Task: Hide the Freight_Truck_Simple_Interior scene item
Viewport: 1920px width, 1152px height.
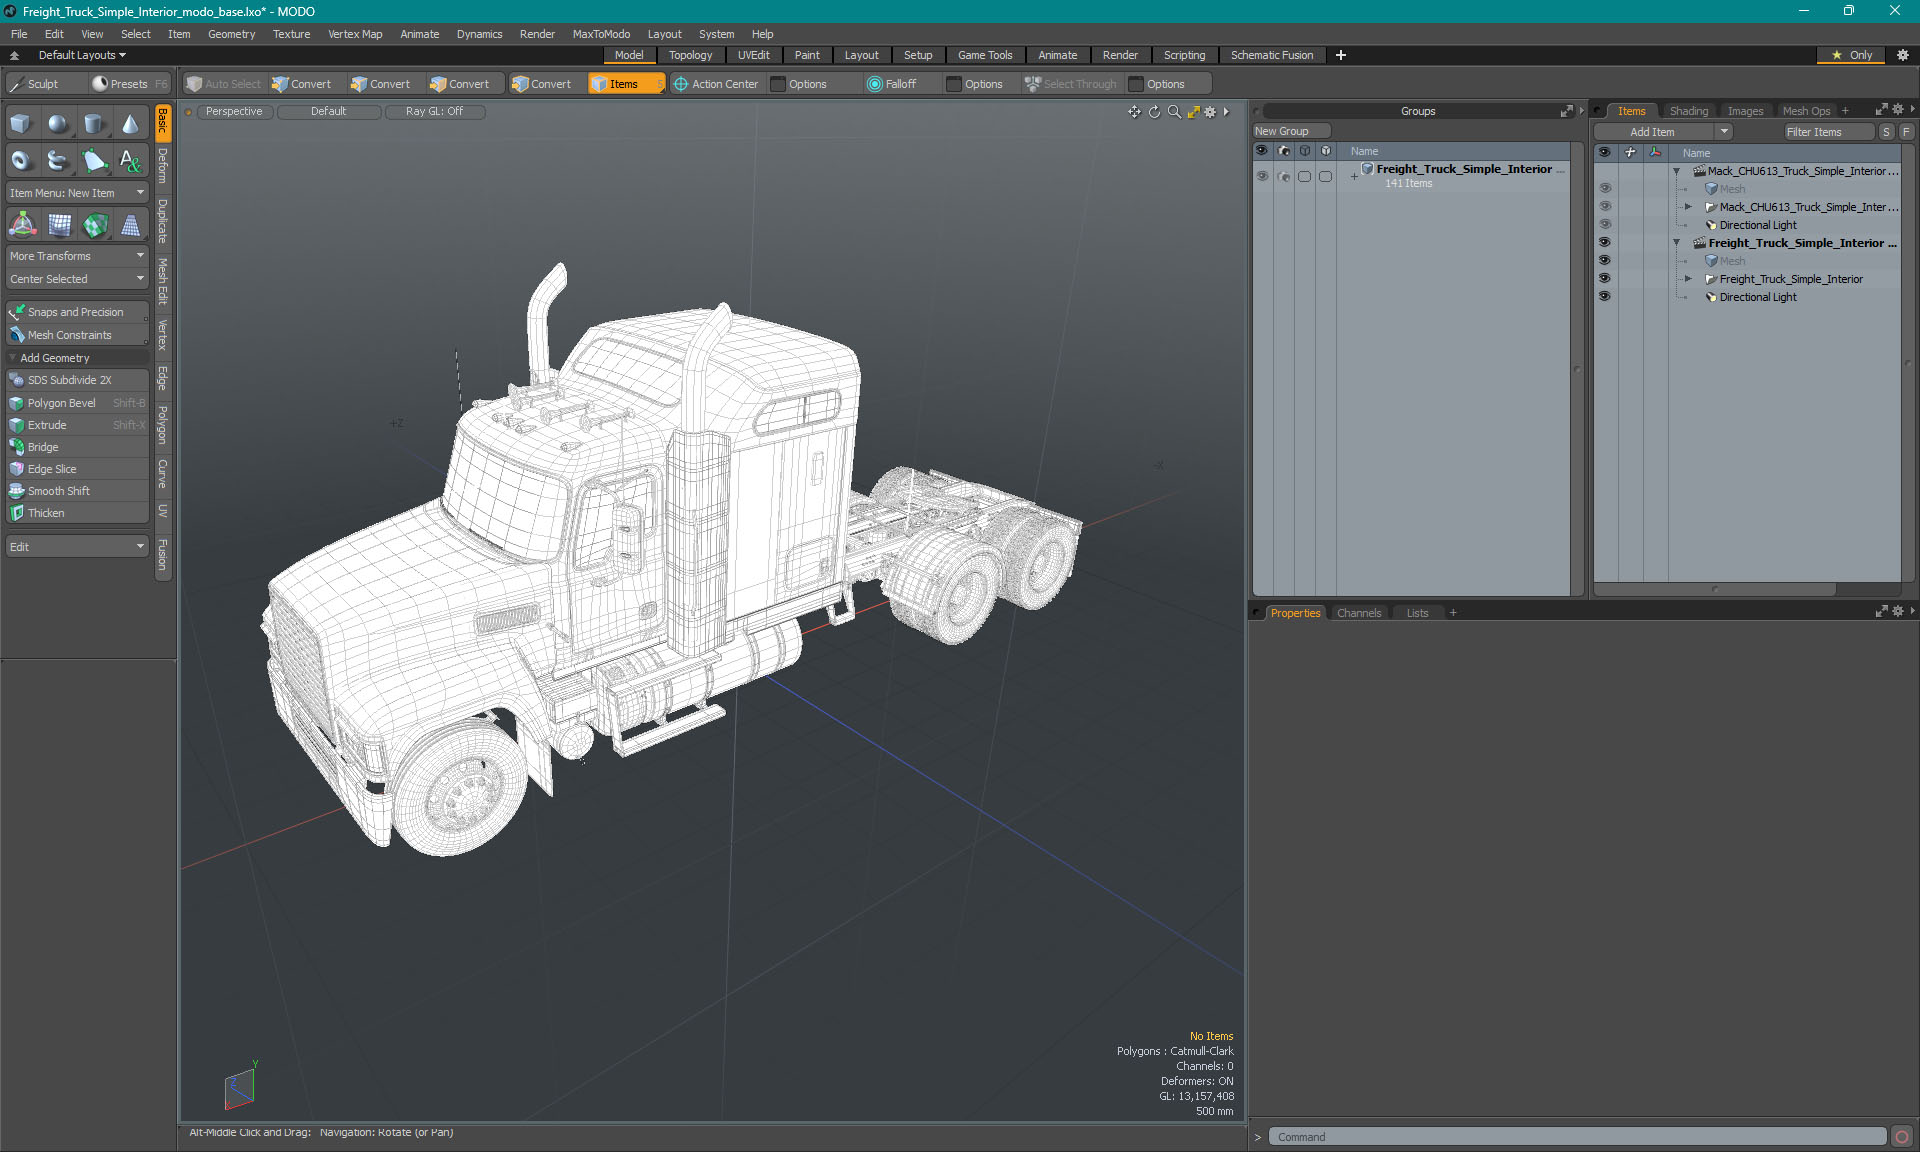Action: coord(1604,243)
